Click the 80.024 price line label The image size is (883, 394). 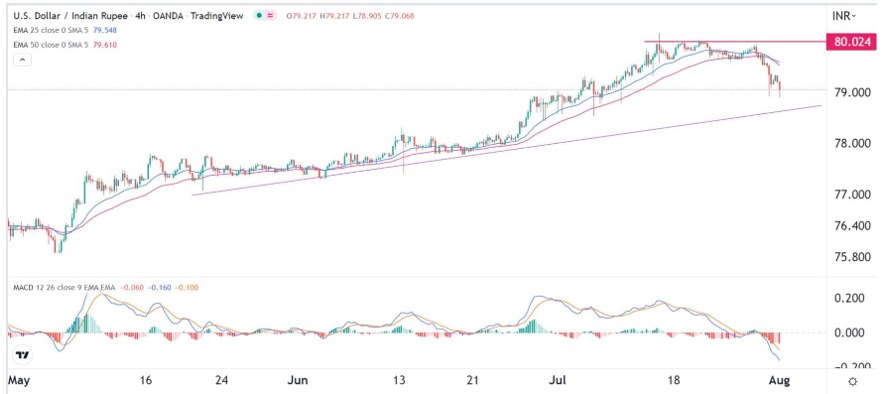point(851,42)
